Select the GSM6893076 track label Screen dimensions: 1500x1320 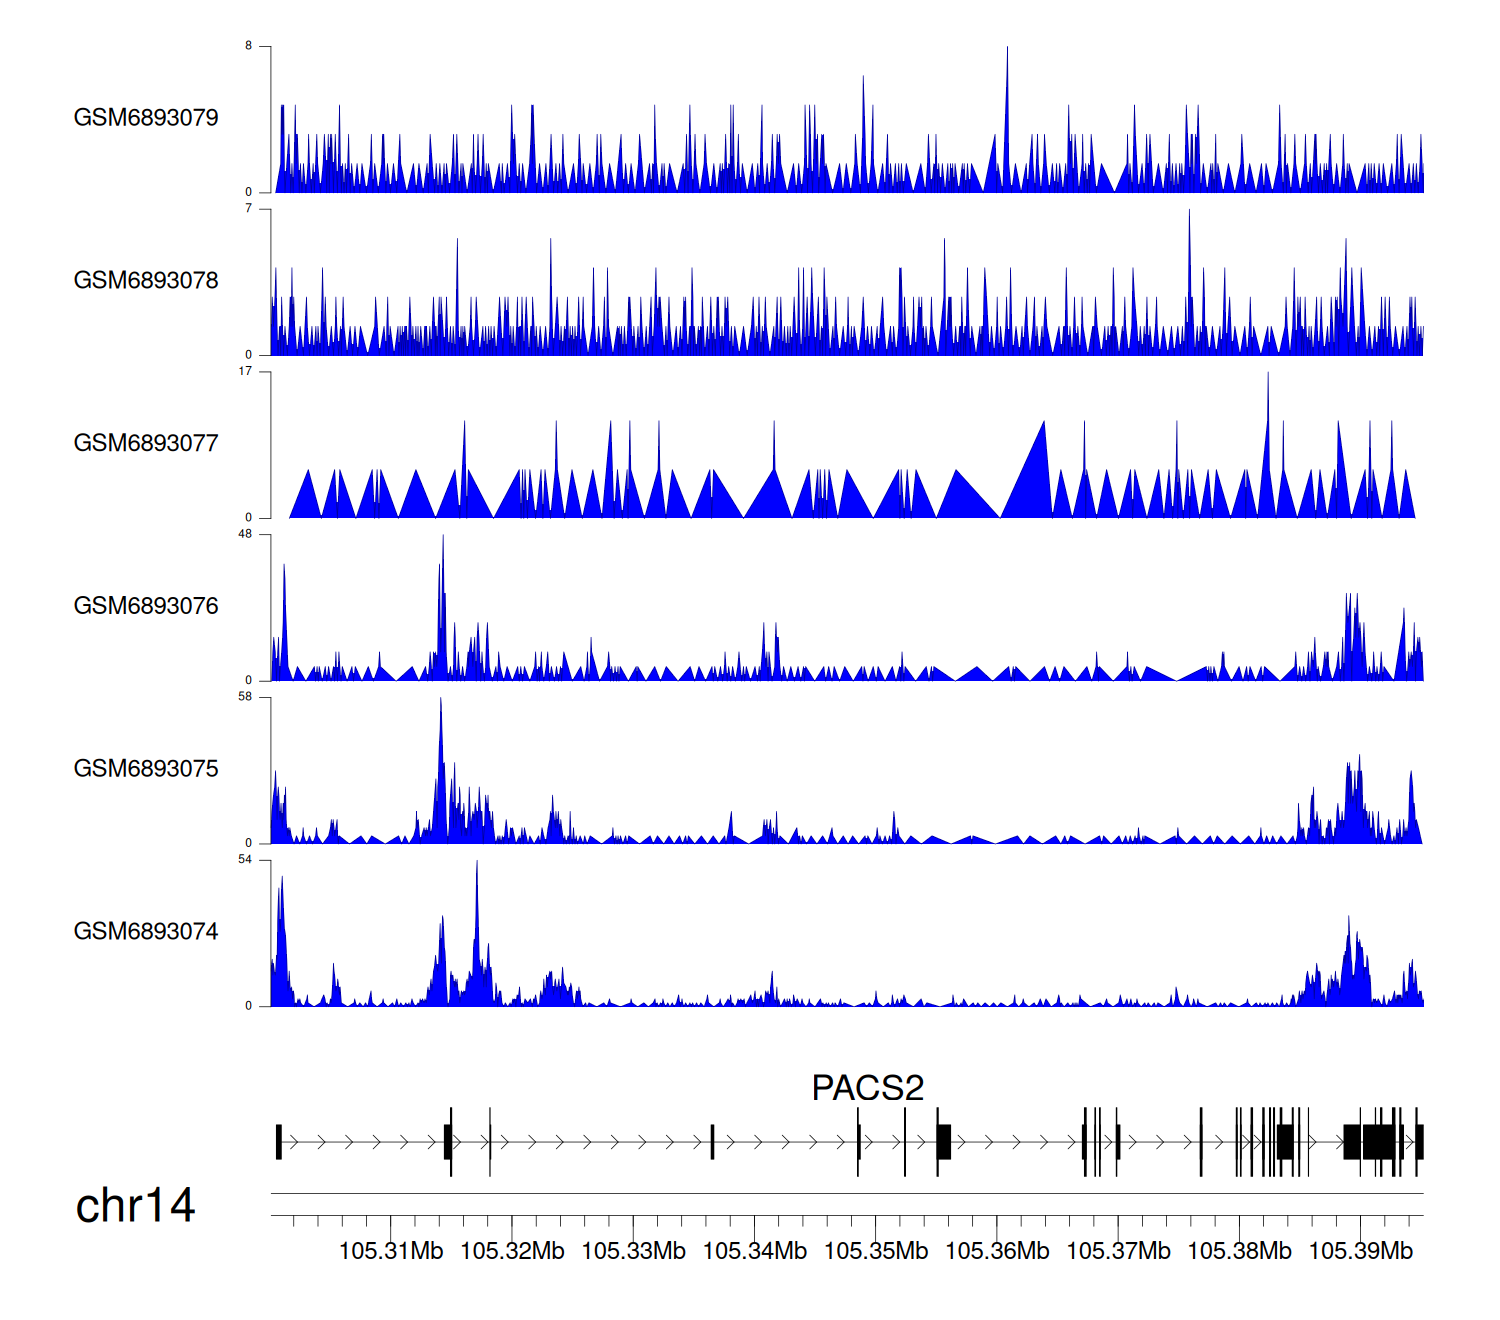146,606
